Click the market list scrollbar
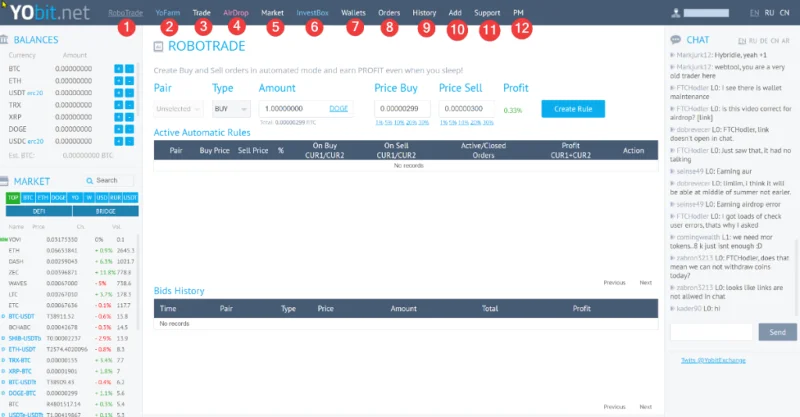 click(x=138, y=282)
